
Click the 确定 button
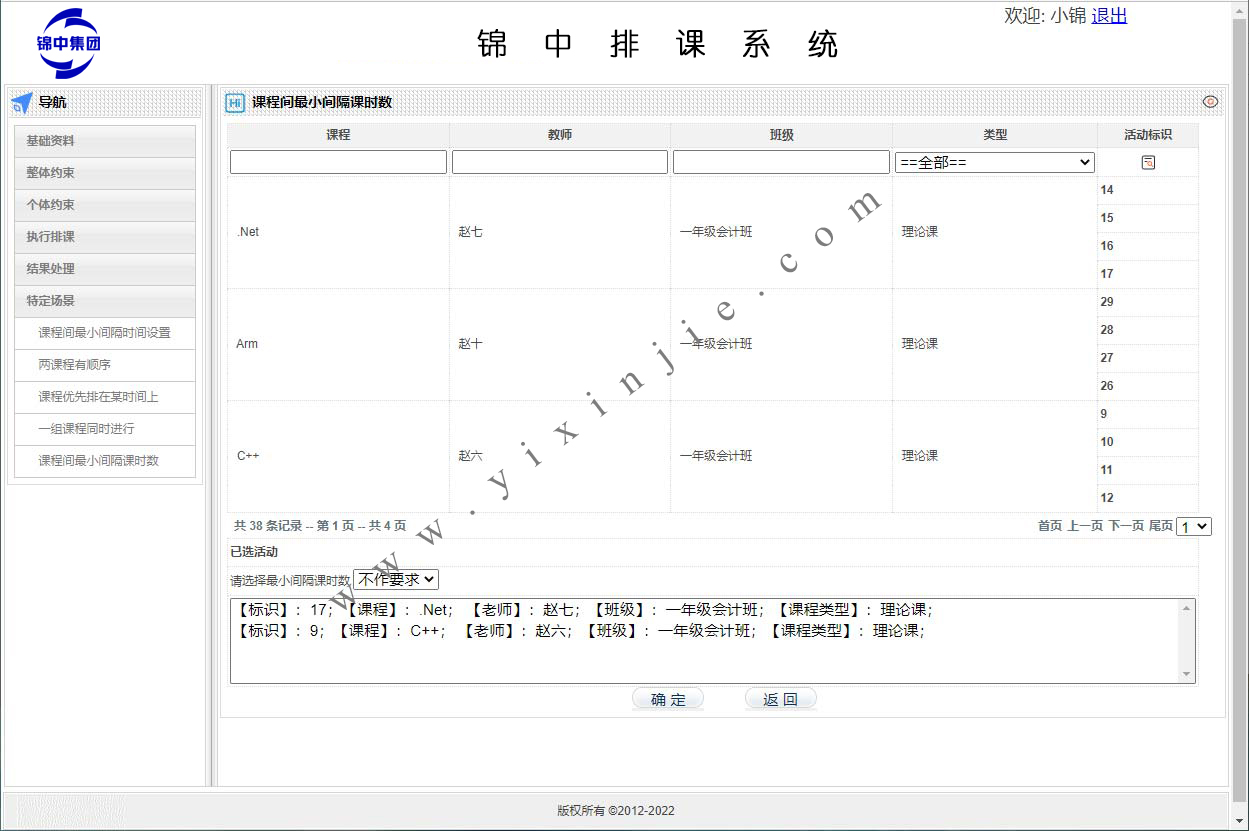[x=668, y=699]
